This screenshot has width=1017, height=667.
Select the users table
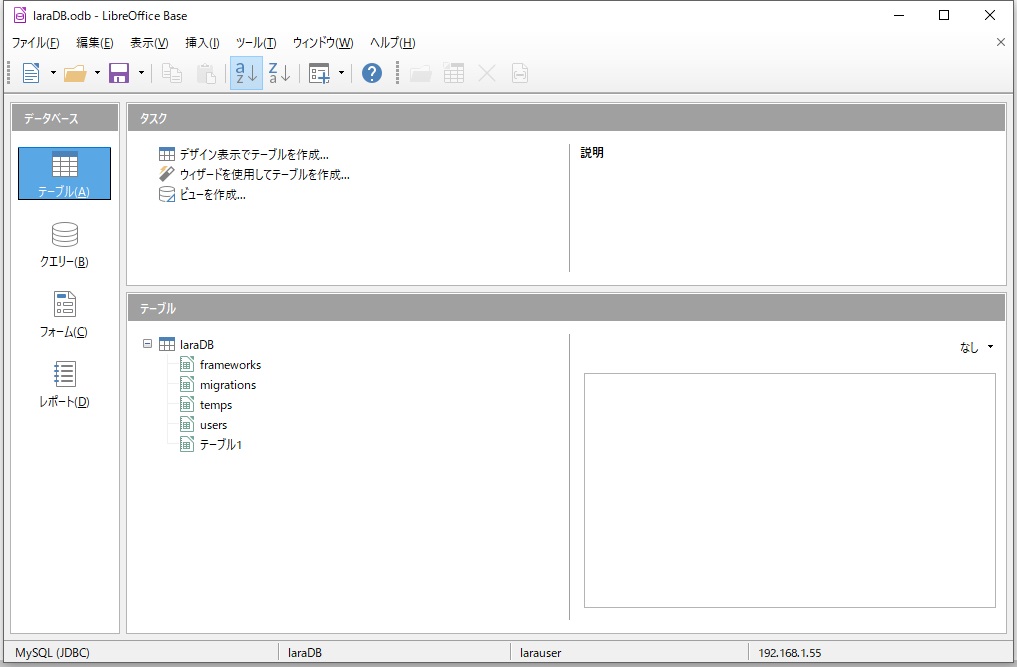[x=213, y=425]
